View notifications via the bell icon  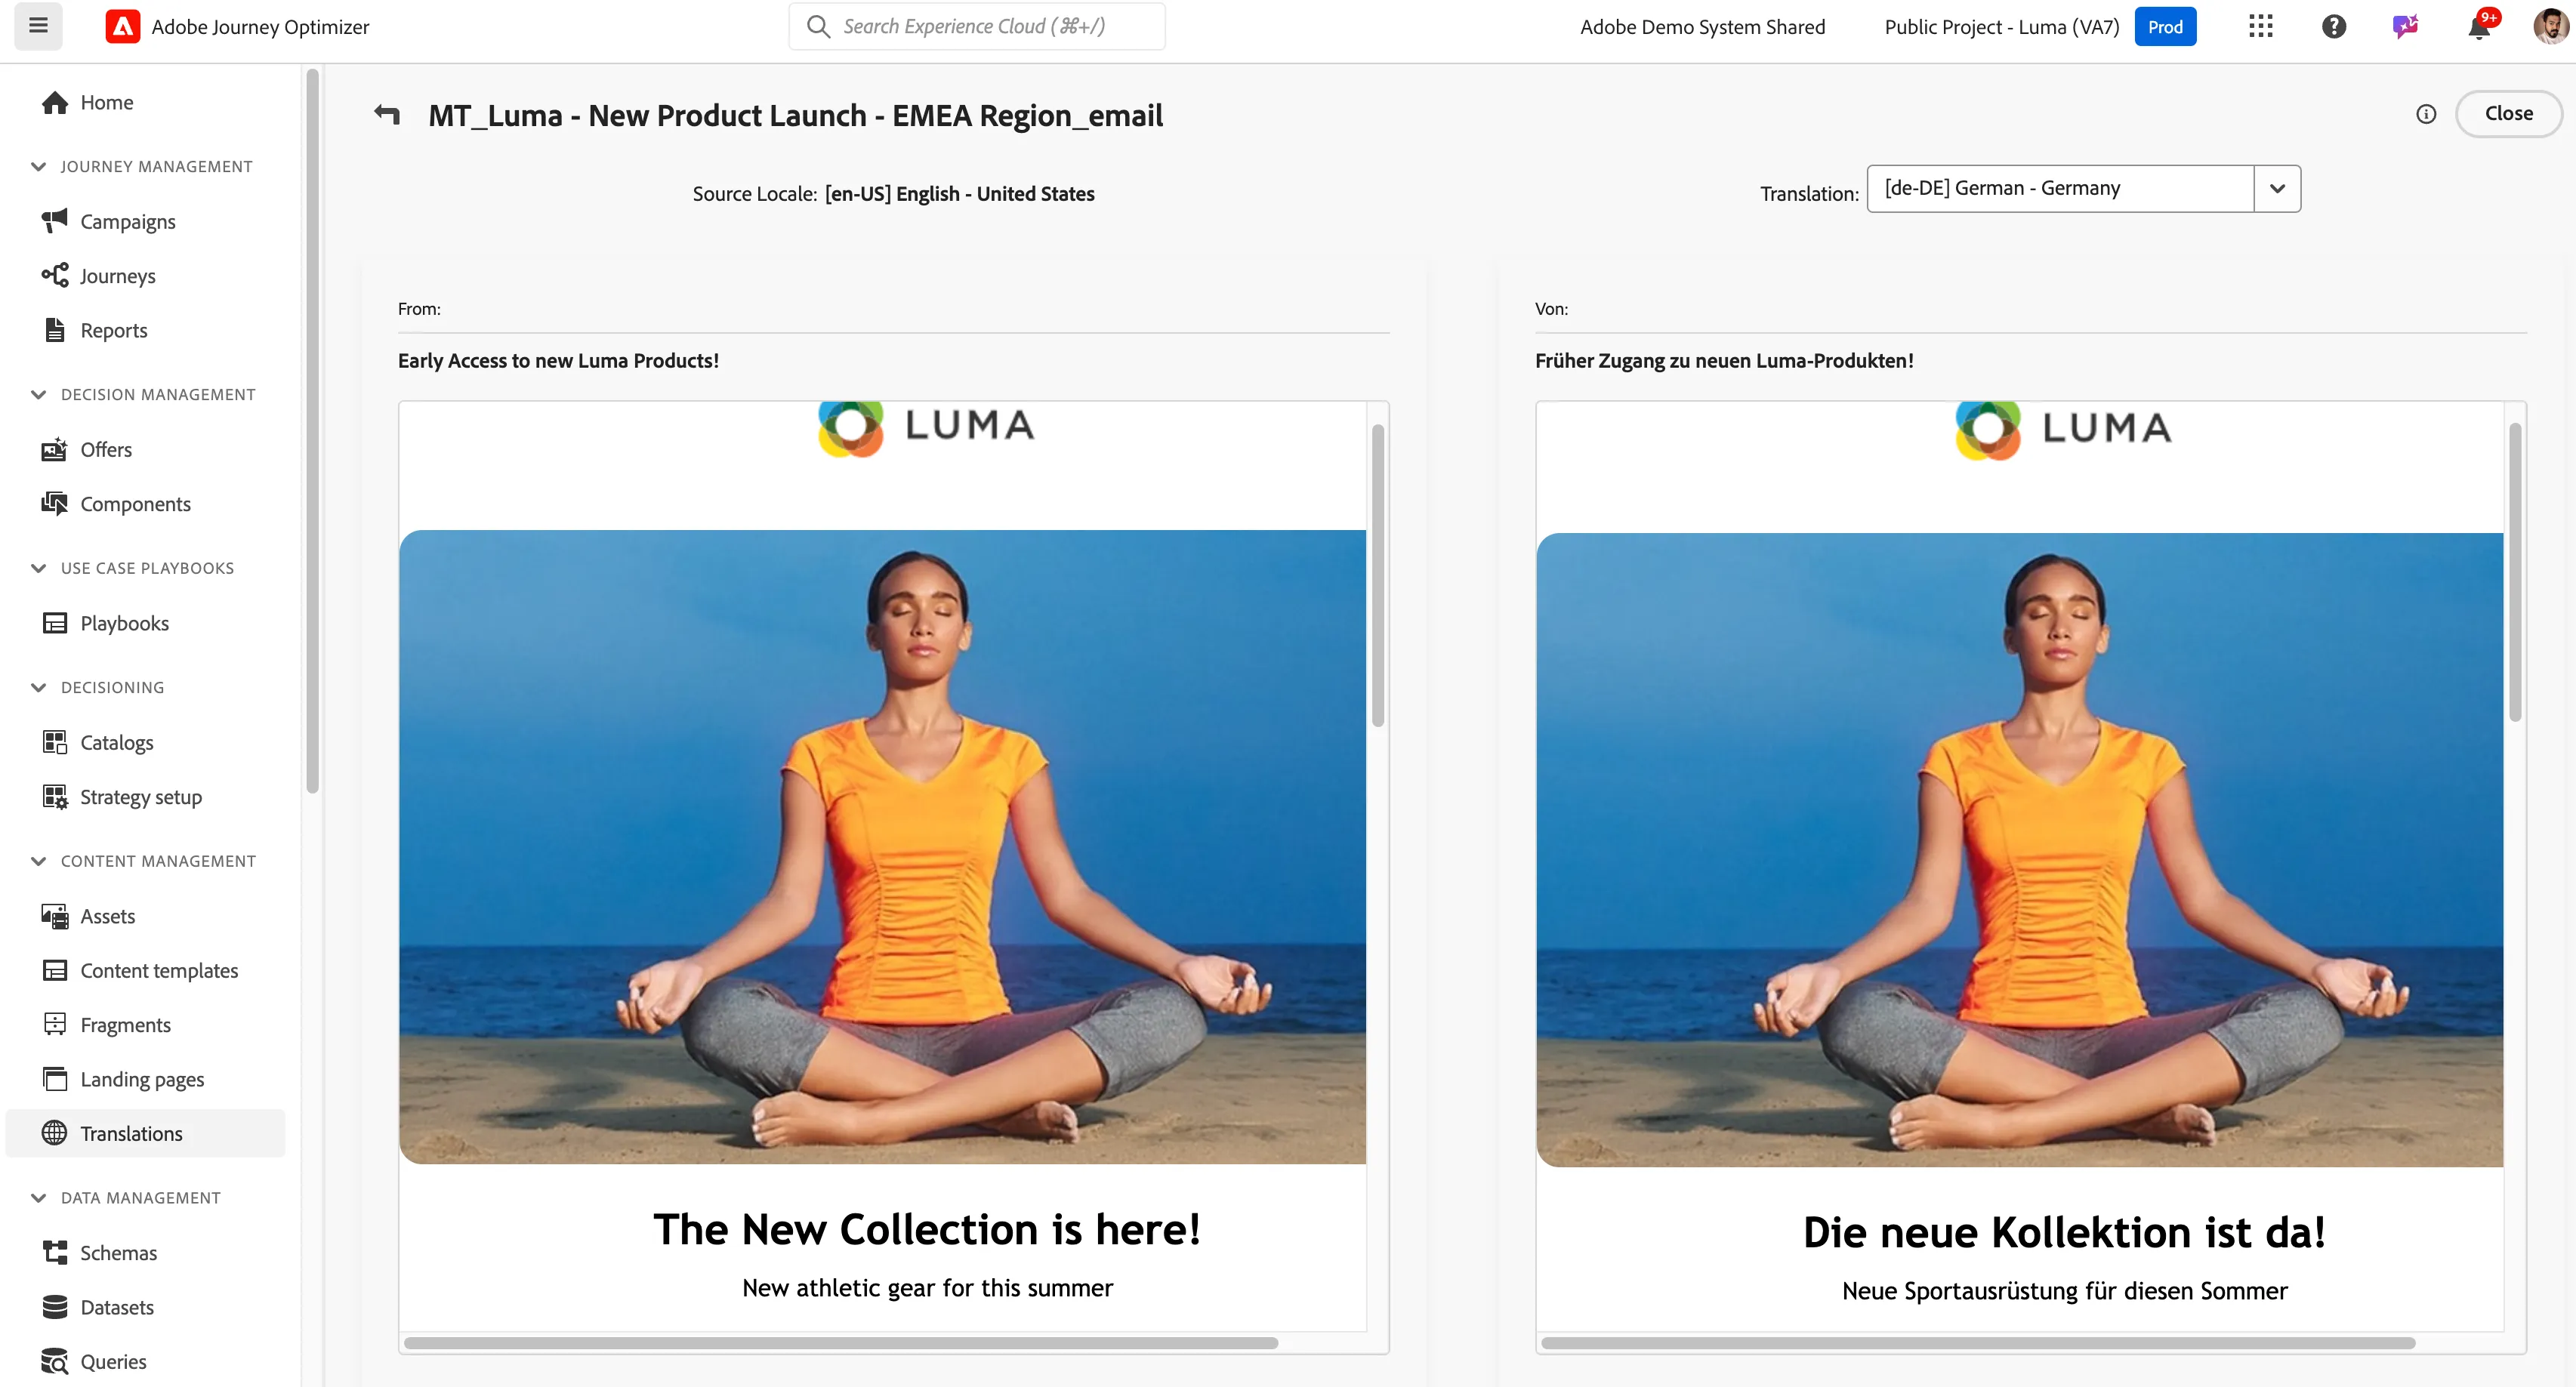[2479, 27]
